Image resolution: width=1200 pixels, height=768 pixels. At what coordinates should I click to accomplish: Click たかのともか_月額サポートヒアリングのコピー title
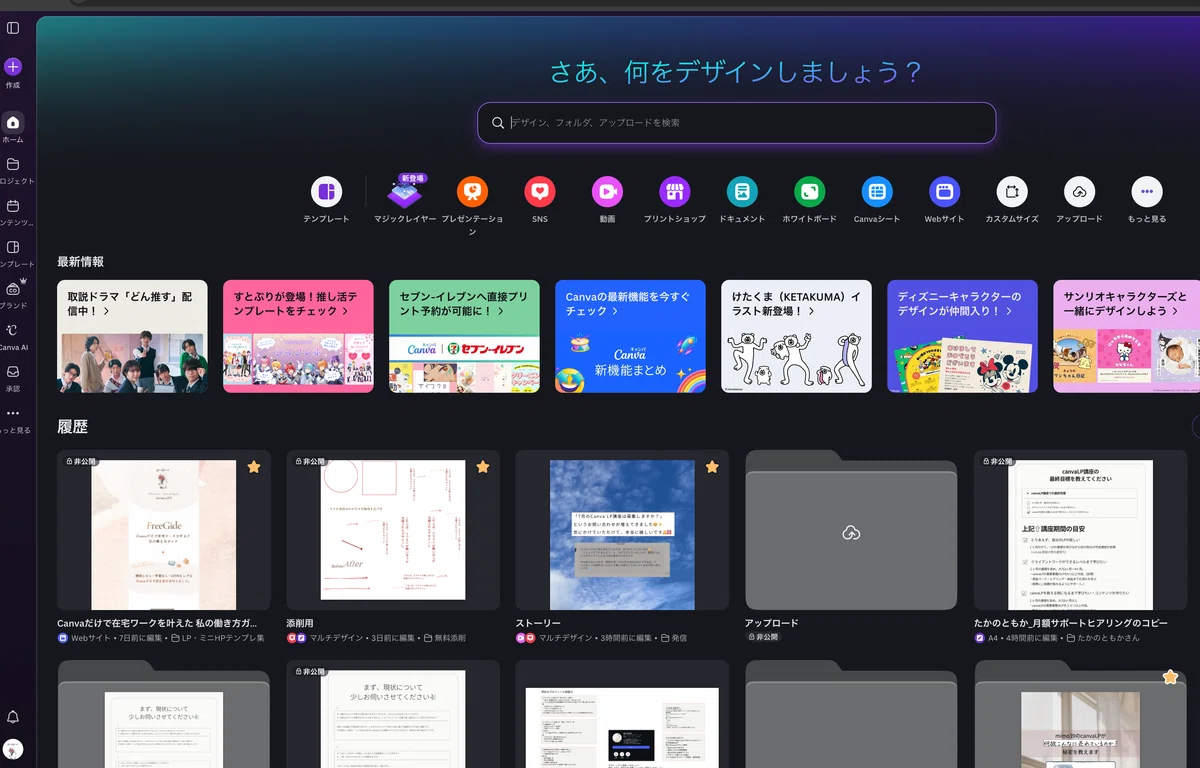(x=1071, y=623)
